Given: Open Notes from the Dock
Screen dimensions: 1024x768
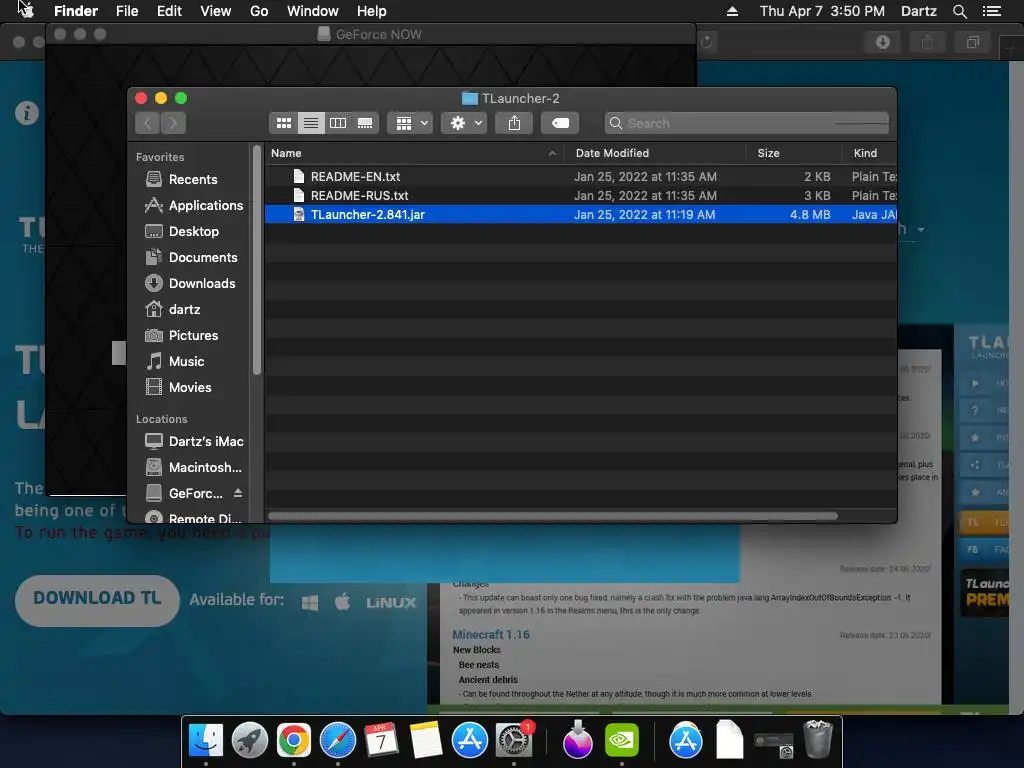Looking at the screenshot, I should (425, 741).
